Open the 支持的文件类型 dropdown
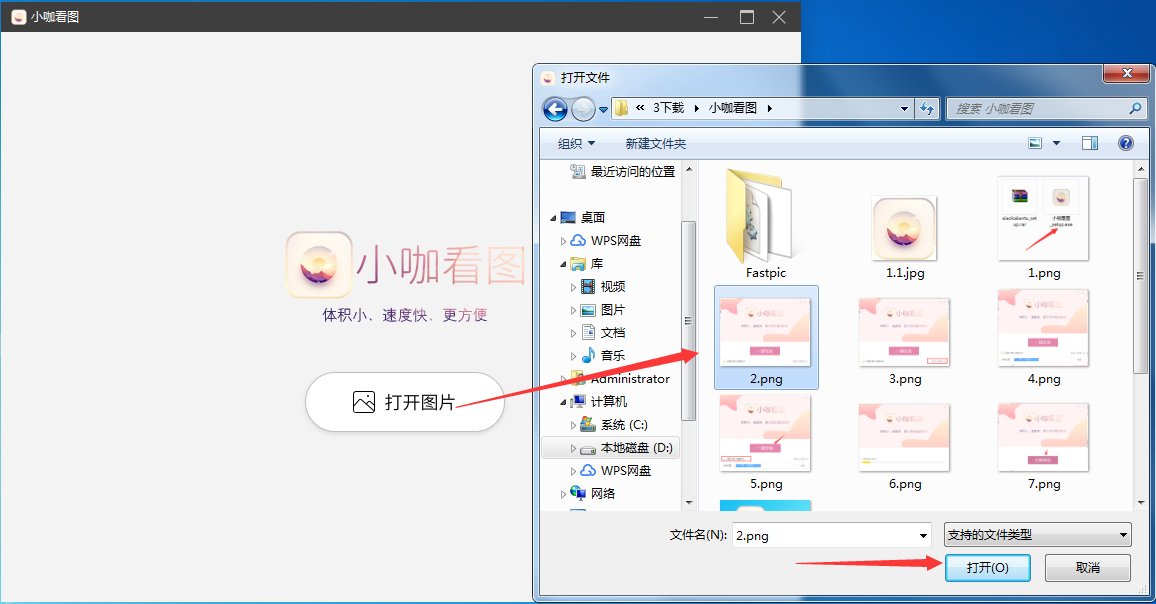1156x604 pixels. 1037,535
